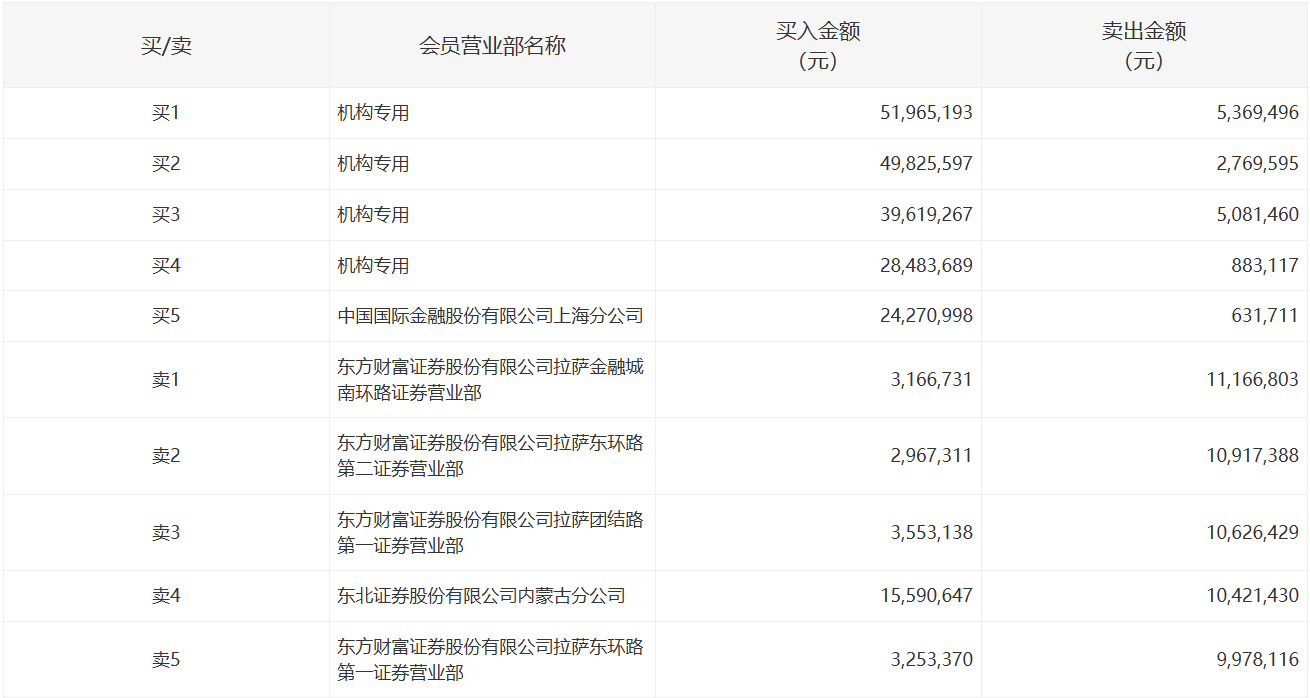
Task: Select the 买2 row label
Action: (166, 164)
